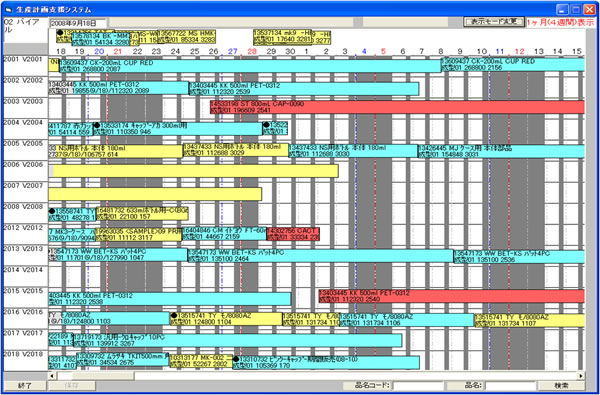Viewport: 600px width, 395px height.
Task: Click the horizontal scrollbar left arrow
Action: (52, 376)
